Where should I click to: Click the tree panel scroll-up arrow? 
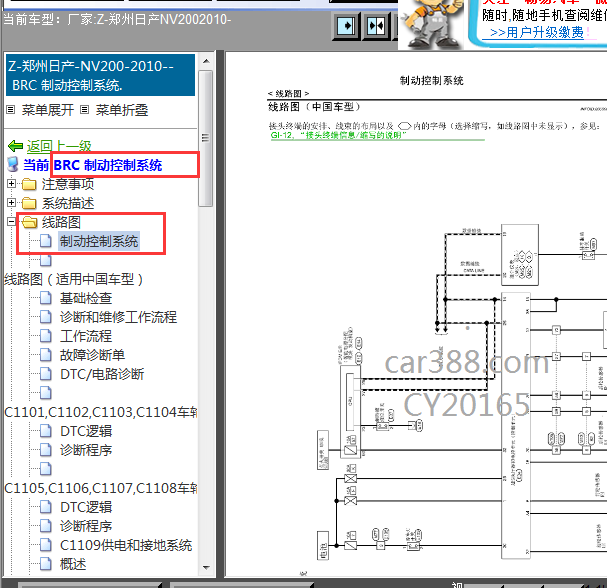click(206, 61)
